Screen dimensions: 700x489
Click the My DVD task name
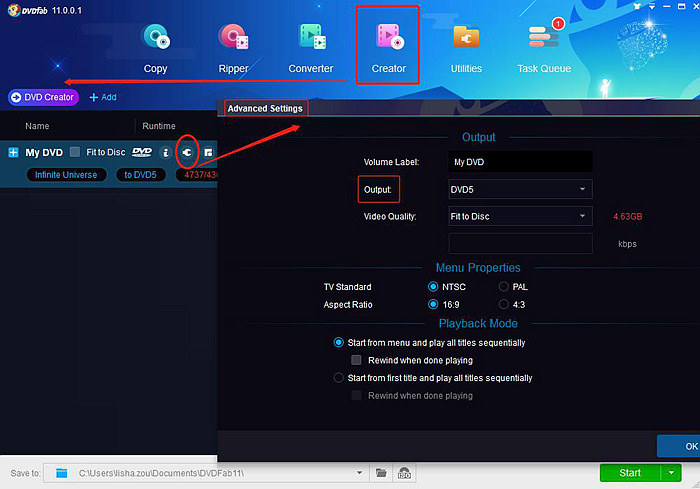point(44,153)
